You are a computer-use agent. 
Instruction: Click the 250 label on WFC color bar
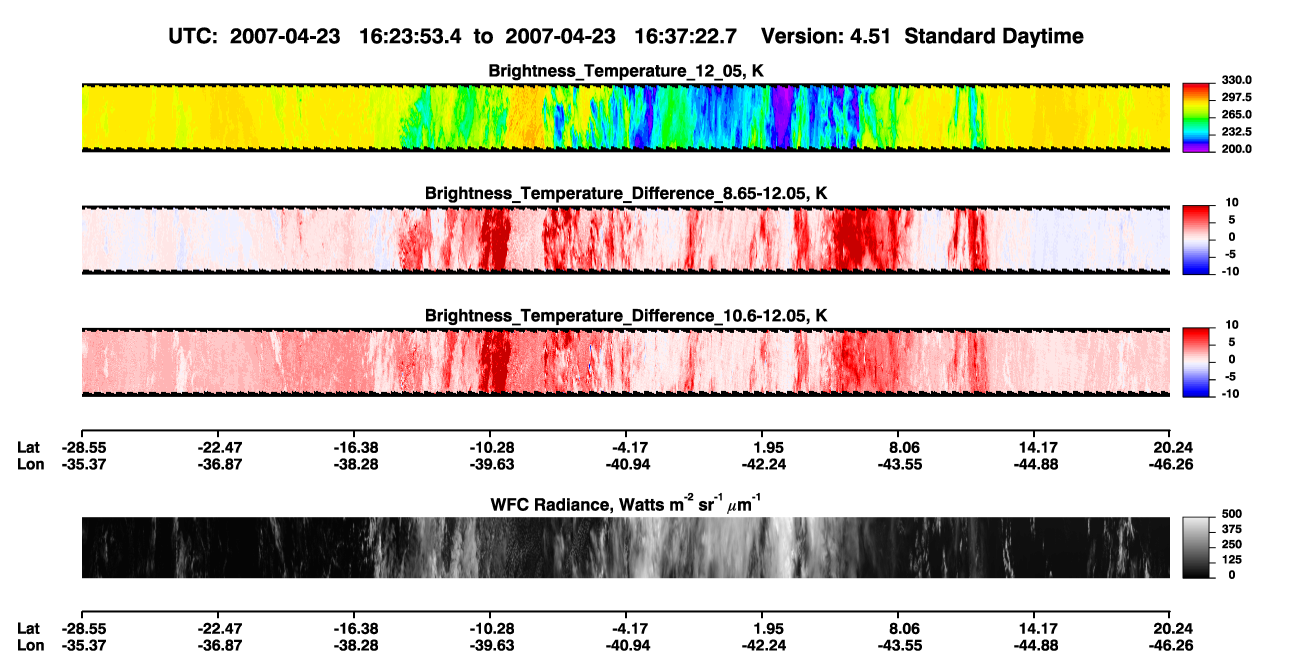pos(1231,545)
